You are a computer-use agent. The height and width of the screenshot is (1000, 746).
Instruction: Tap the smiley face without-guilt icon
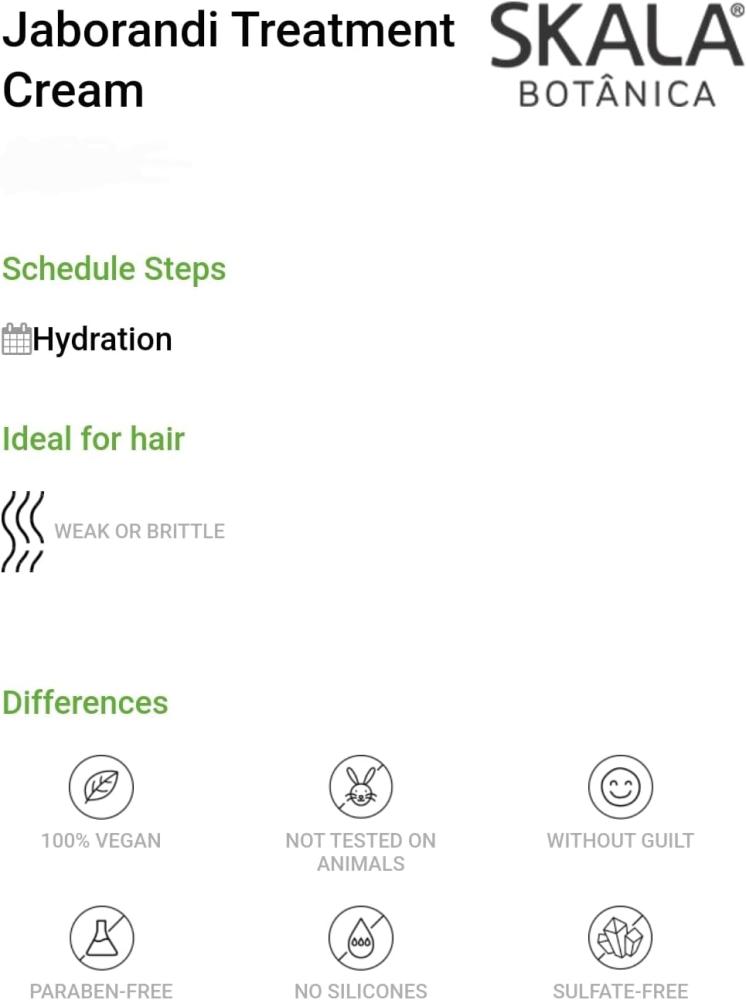pos(620,787)
